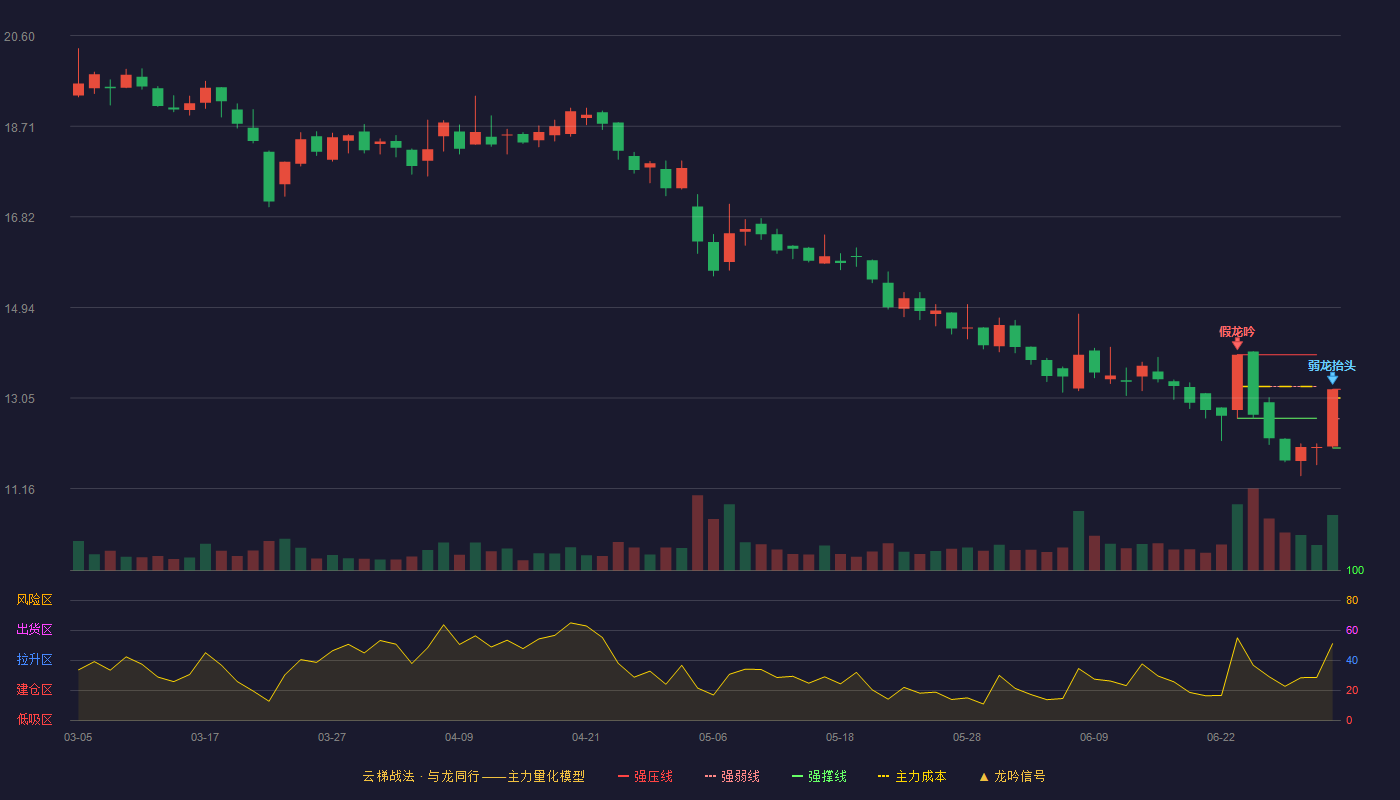This screenshot has height=800, width=1400.
Task: Click the 20.60 price axis label
Action: 19,37
